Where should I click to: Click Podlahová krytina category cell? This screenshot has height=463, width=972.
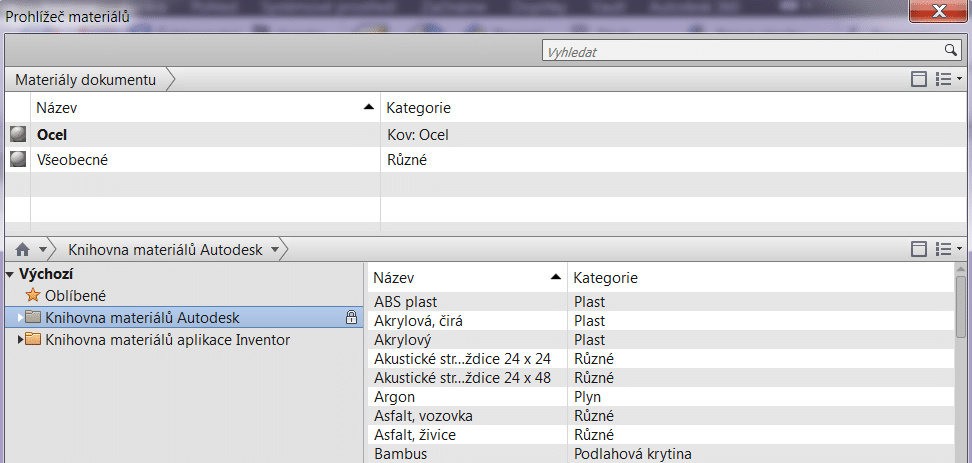pyautogui.click(x=632, y=453)
